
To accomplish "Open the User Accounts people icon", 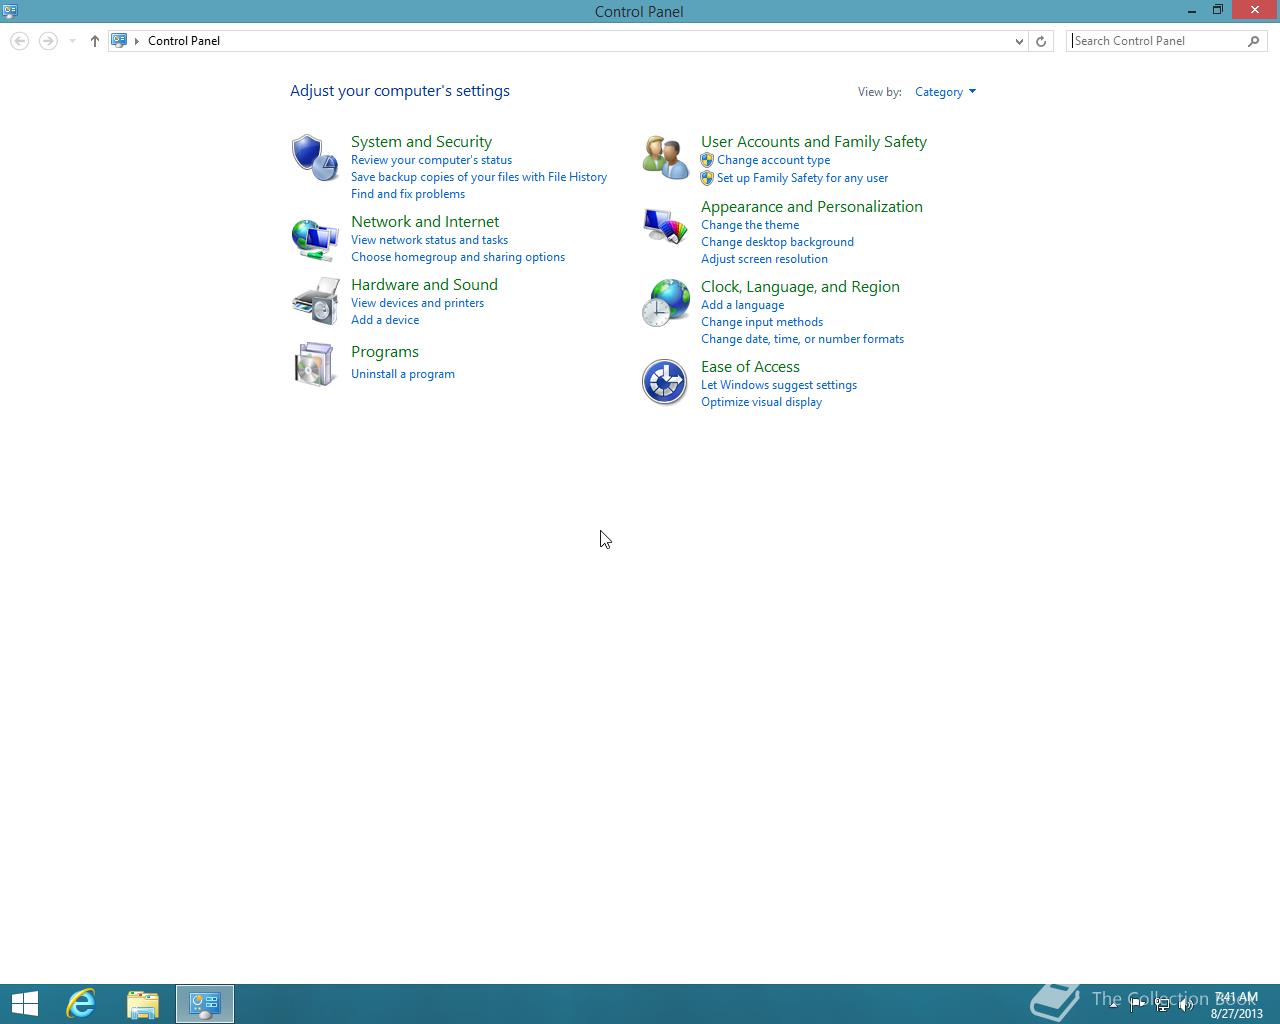I will point(665,157).
